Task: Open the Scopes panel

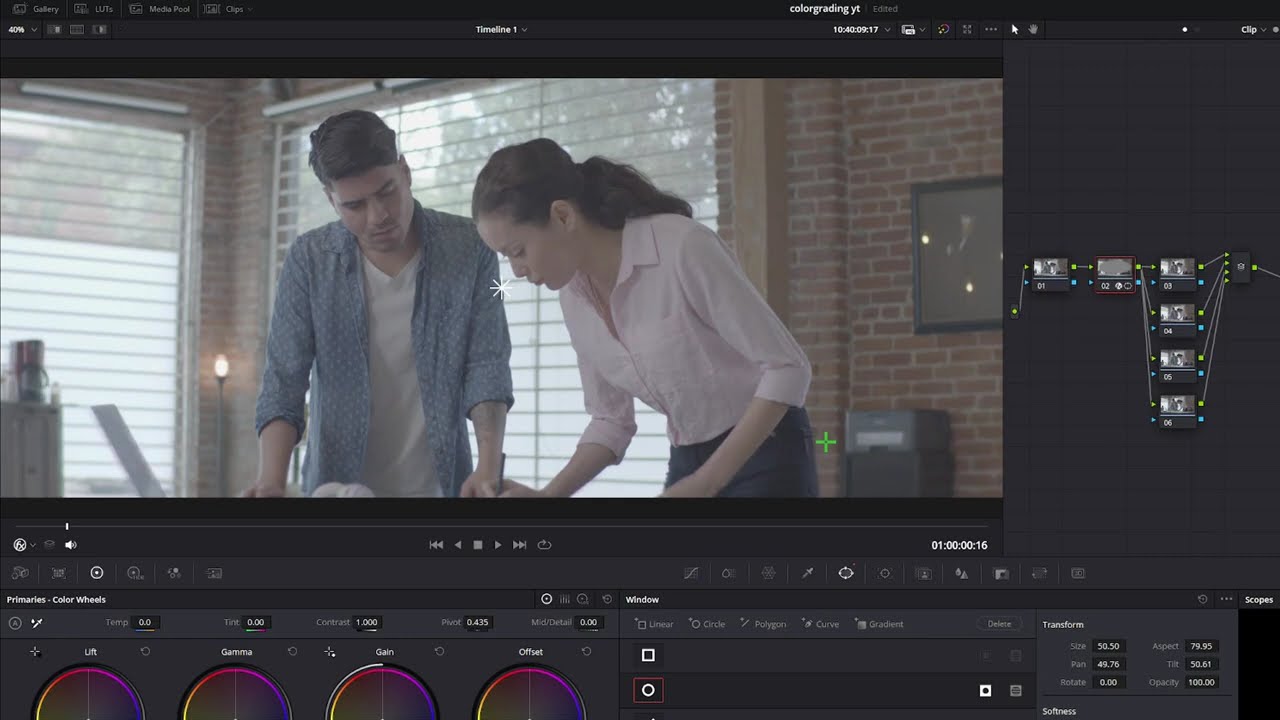Action: pos(1259,599)
